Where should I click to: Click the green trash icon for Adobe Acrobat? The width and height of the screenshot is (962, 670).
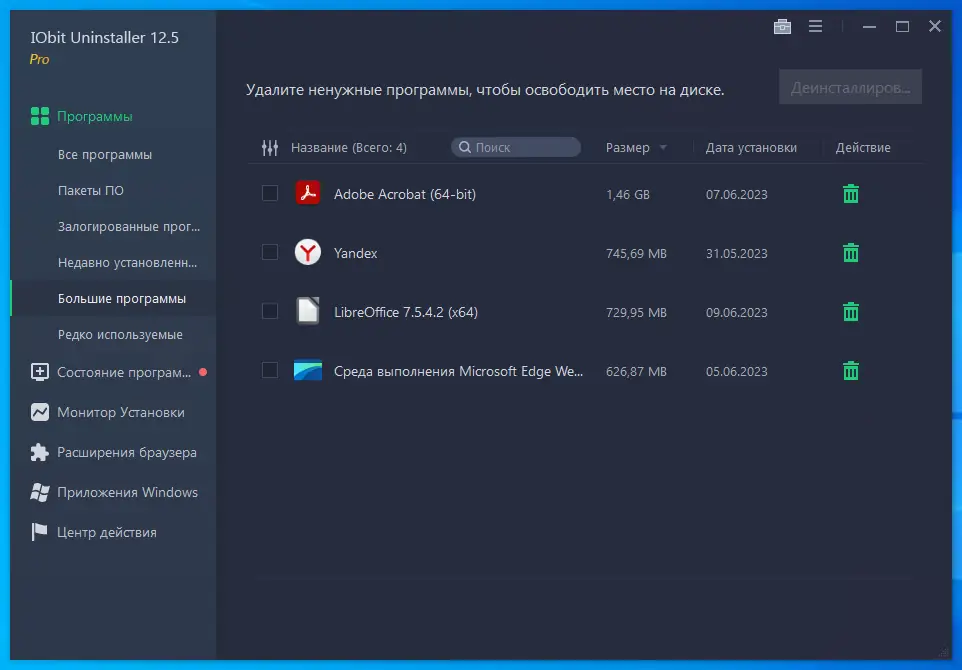tap(850, 194)
